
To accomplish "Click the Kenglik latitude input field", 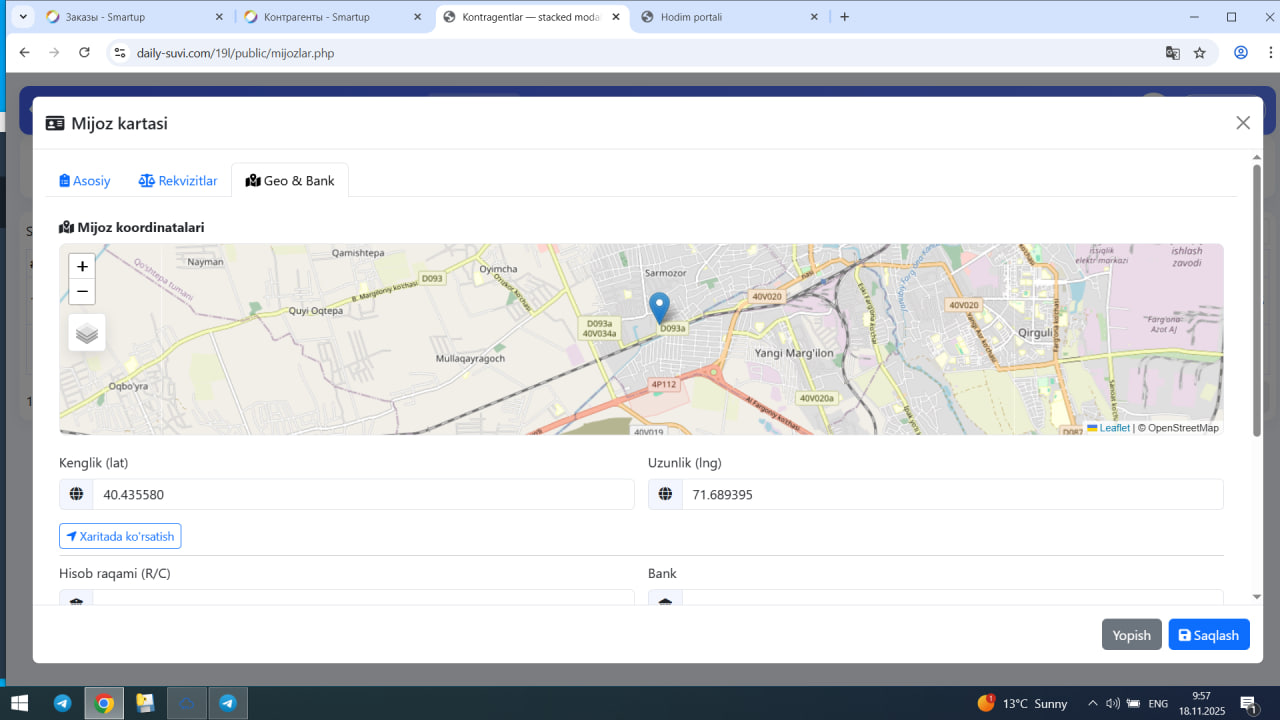I will pyautogui.click(x=362, y=495).
